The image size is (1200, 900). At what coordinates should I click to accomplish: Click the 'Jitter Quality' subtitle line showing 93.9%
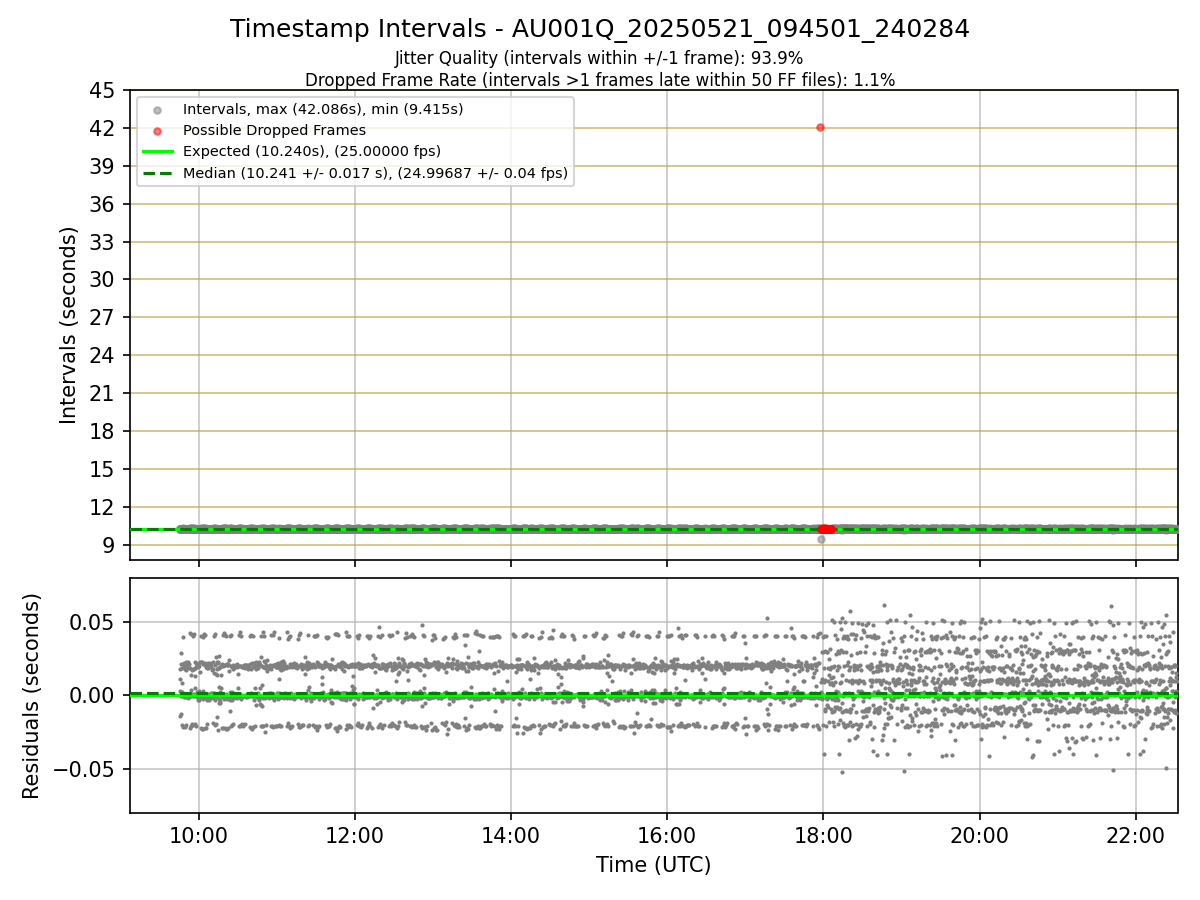(599, 58)
